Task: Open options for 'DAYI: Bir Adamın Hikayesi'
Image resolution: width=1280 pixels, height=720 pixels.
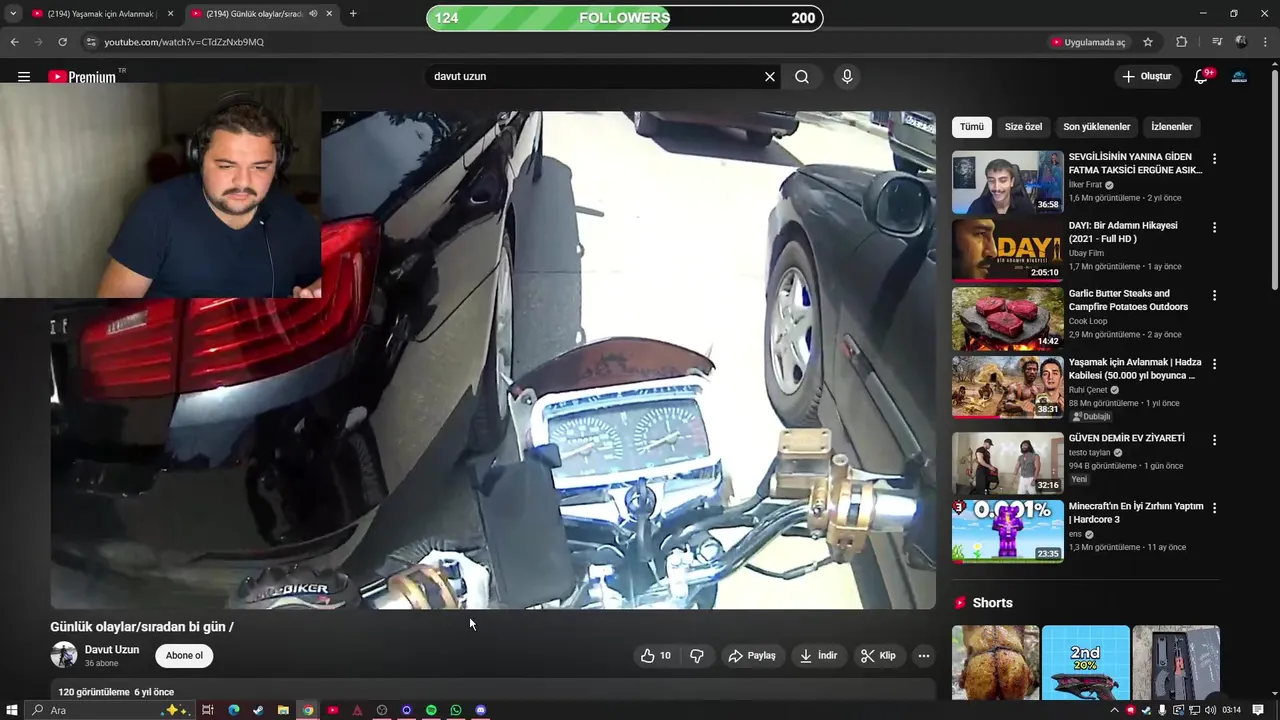Action: [1214, 227]
